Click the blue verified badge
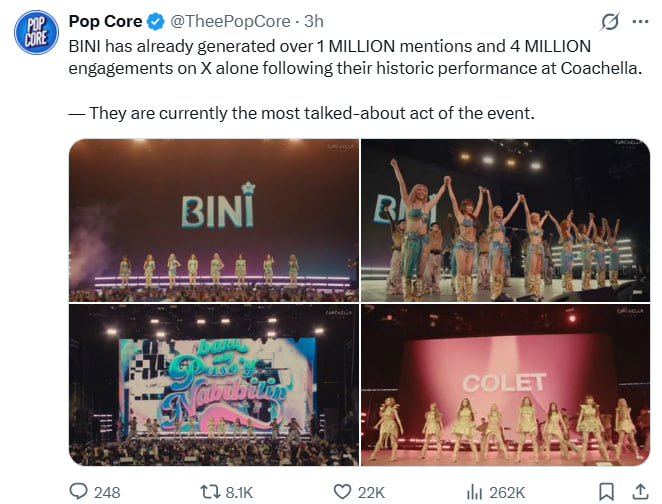The width and height of the screenshot is (662, 504). (156, 21)
